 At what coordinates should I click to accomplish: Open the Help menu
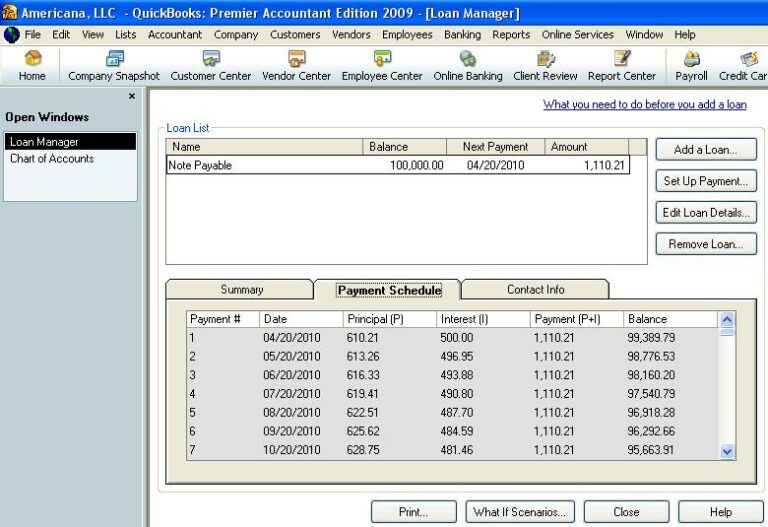(x=685, y=35)
